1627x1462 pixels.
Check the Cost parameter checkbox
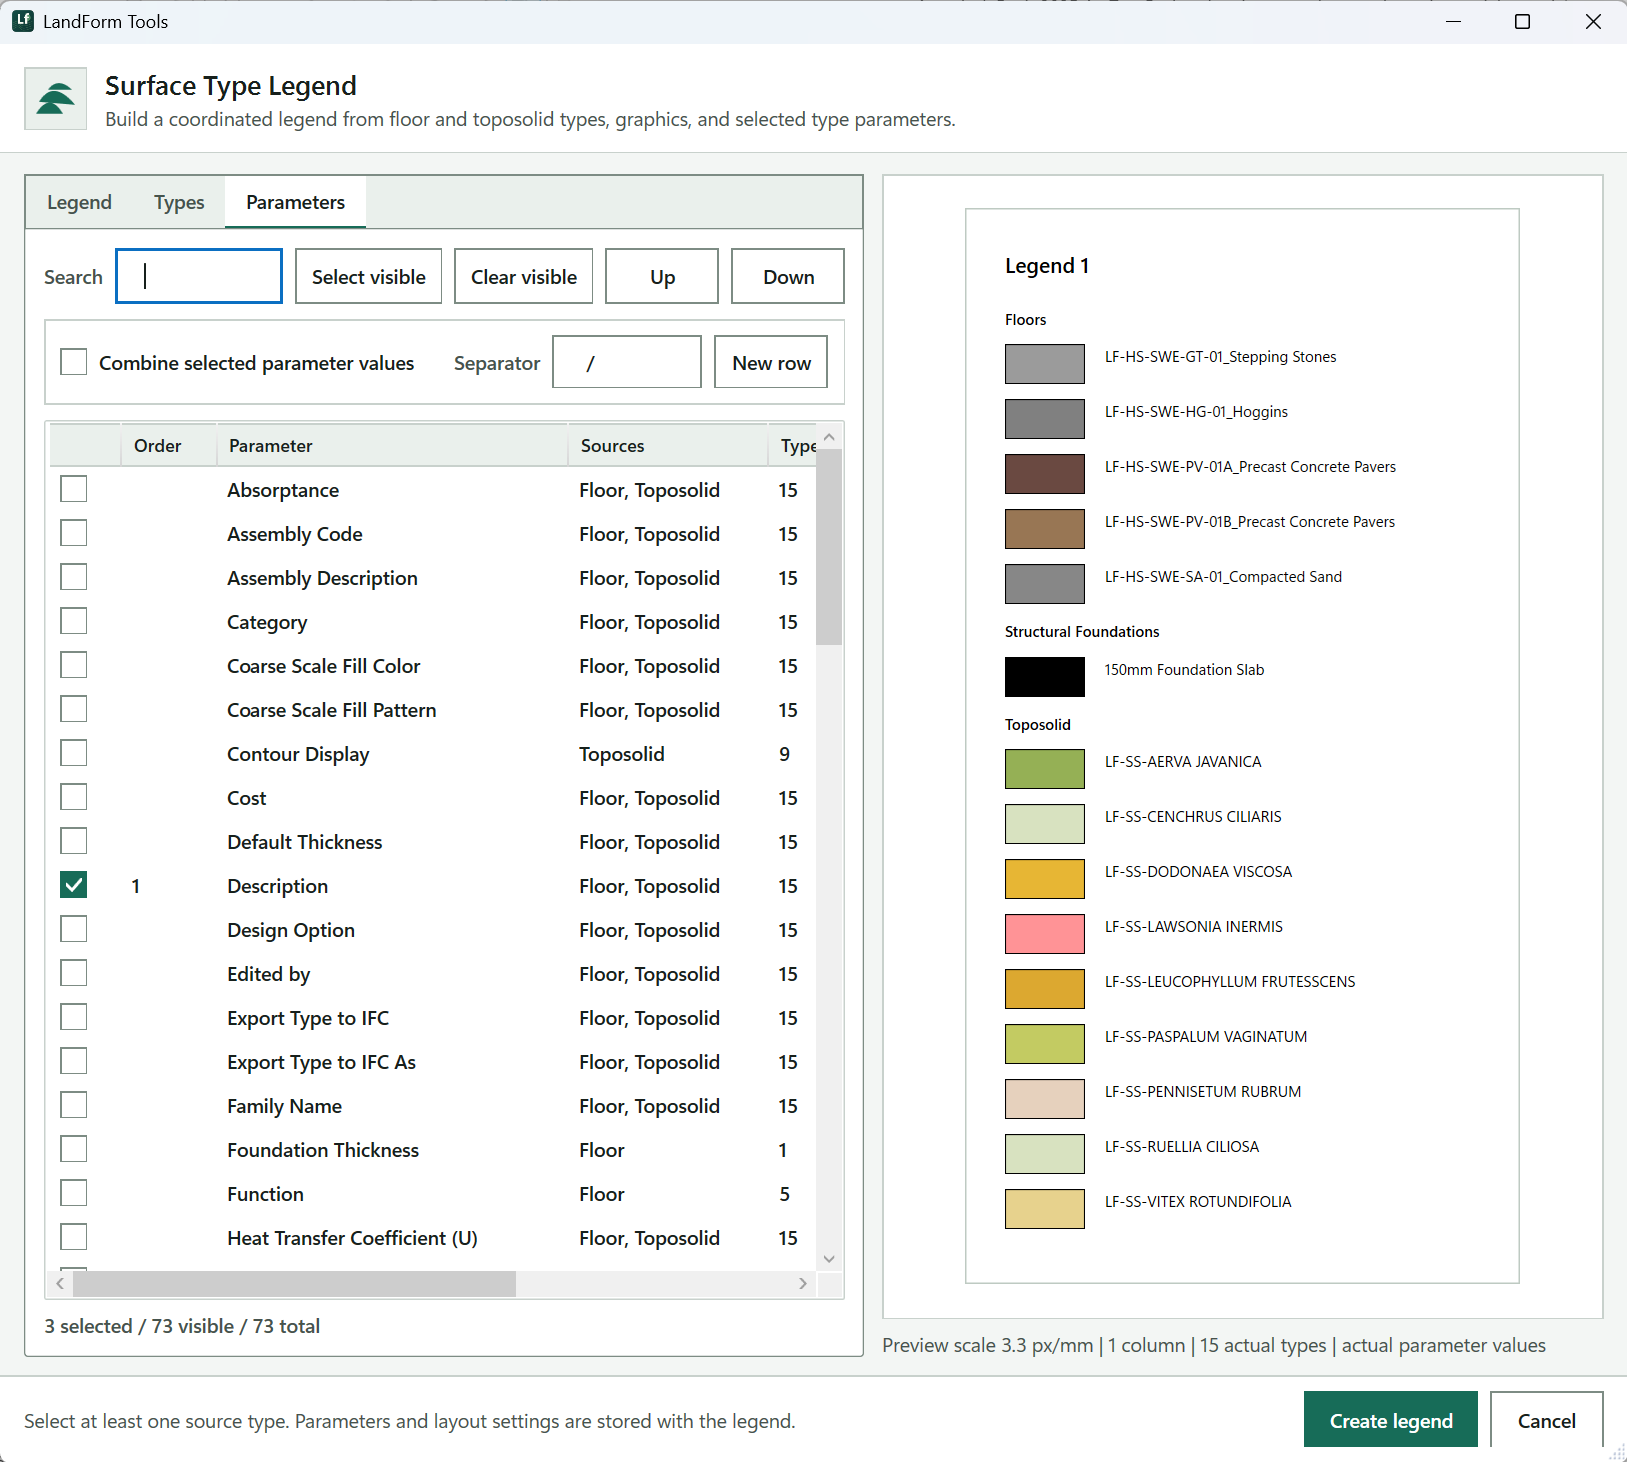point(73,797)
